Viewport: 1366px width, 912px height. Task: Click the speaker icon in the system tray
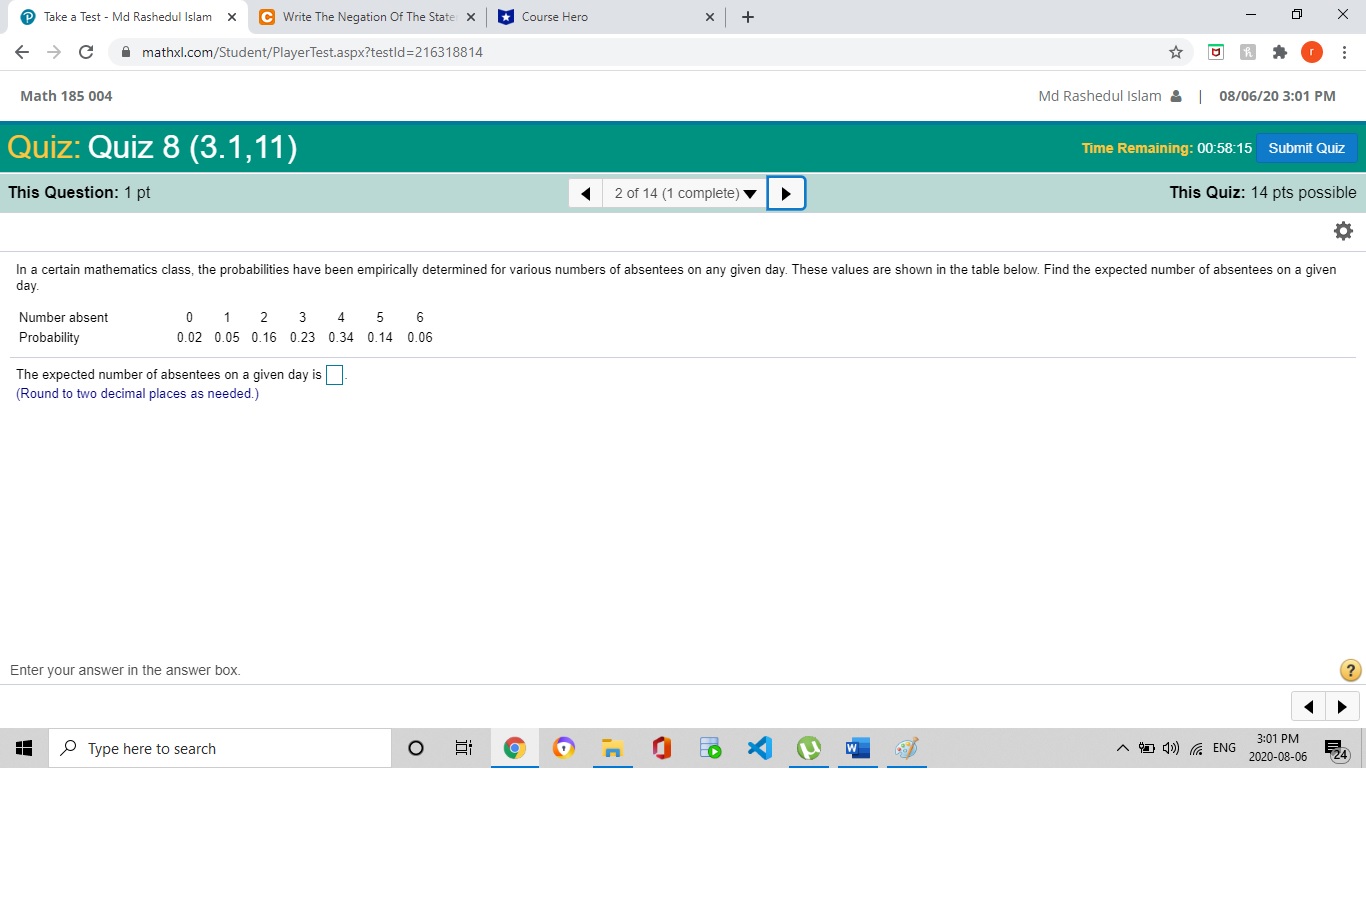(1170, 747)
